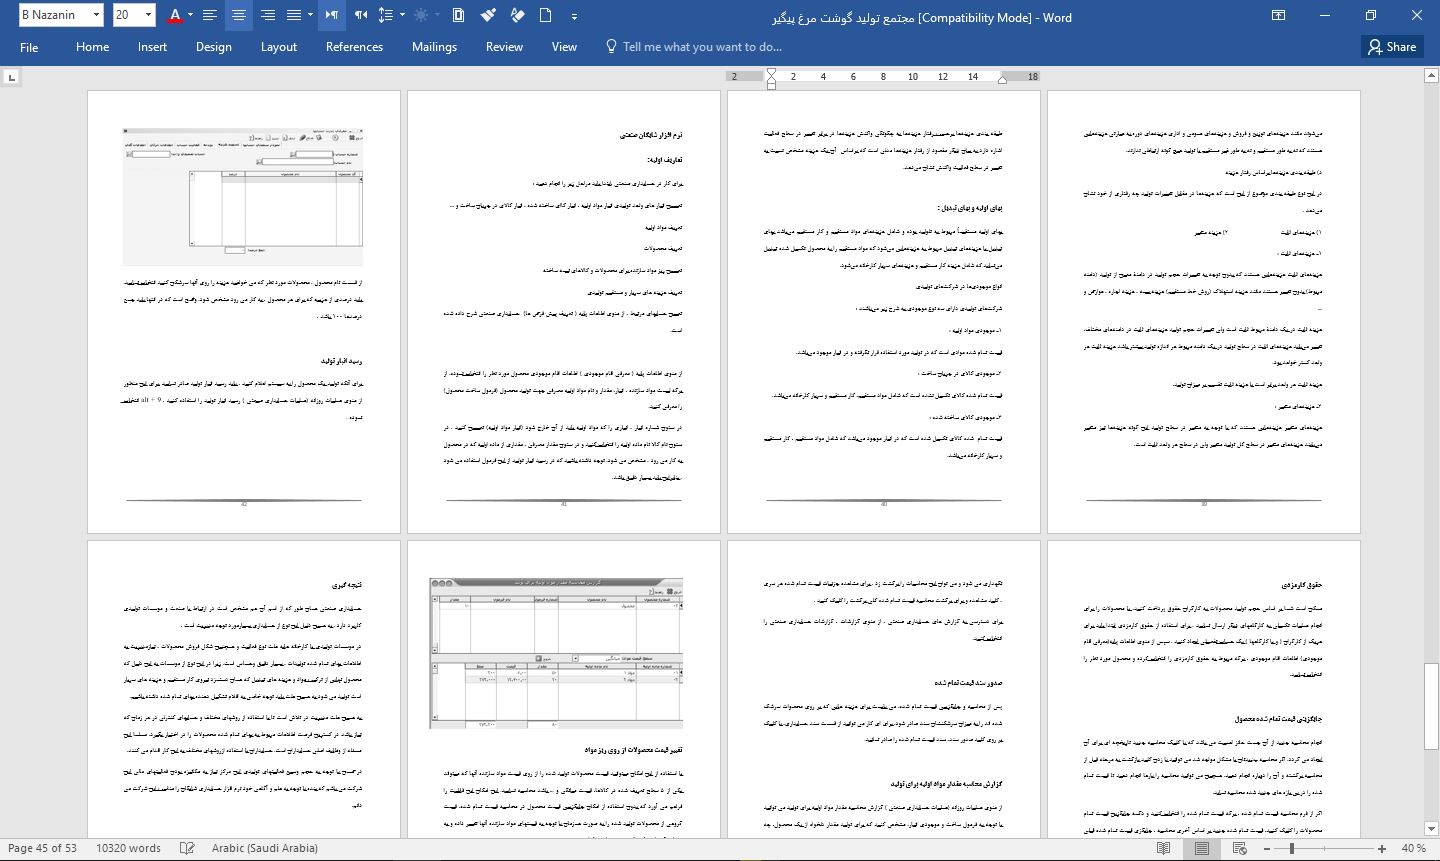Select the Format Painter brush icon
Screen dimensions: 1440x861
point(488,15)
